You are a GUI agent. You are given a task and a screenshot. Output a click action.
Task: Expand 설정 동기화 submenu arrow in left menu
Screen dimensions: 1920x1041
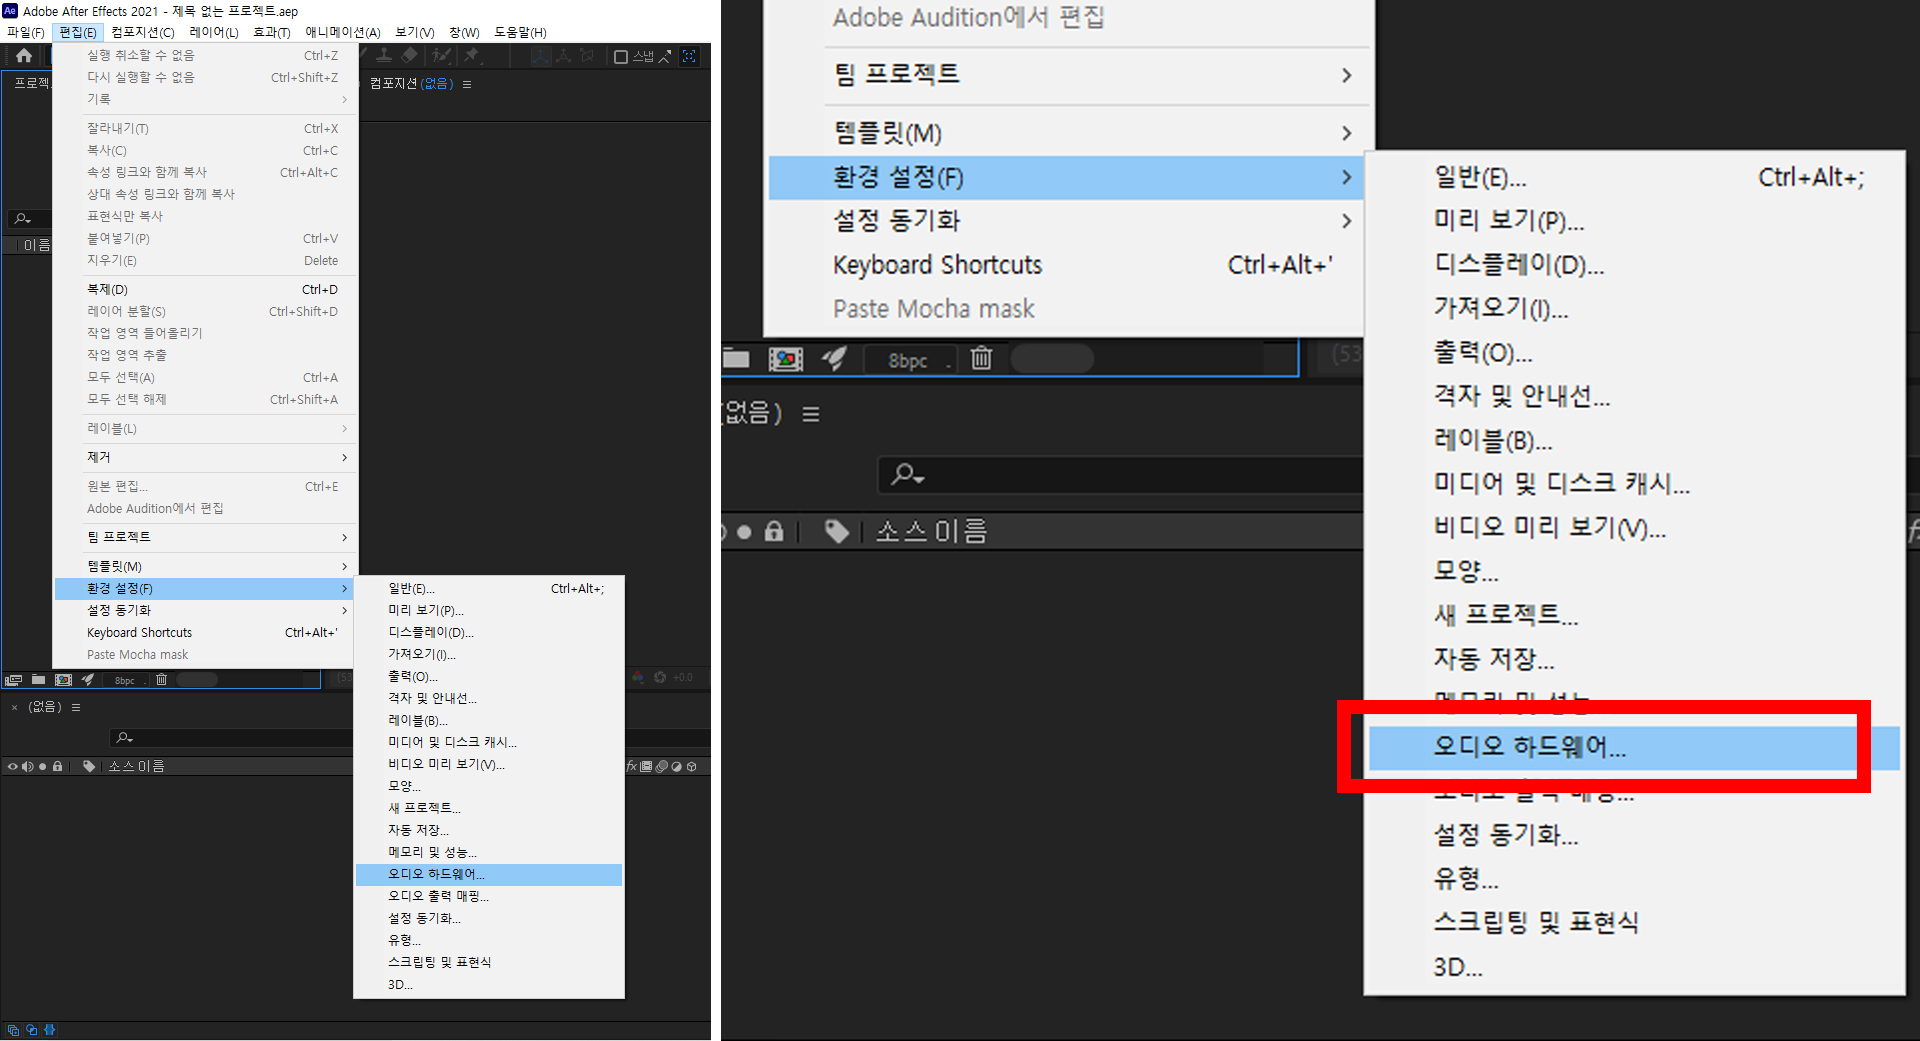click(344, 610)
